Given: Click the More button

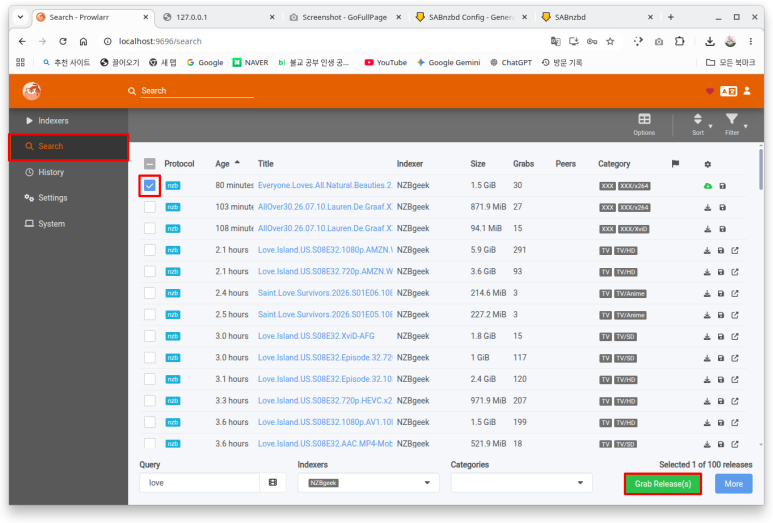Looking at the screenshot, I should 734,484.
